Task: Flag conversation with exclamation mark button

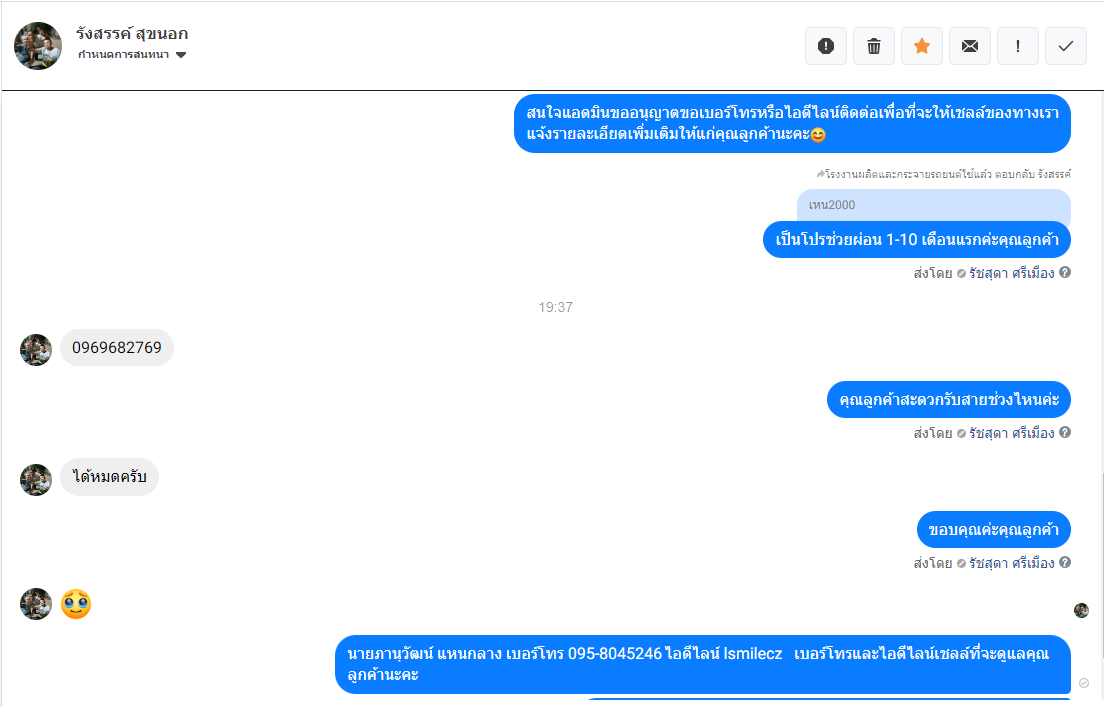Action: coord(1017,46)
